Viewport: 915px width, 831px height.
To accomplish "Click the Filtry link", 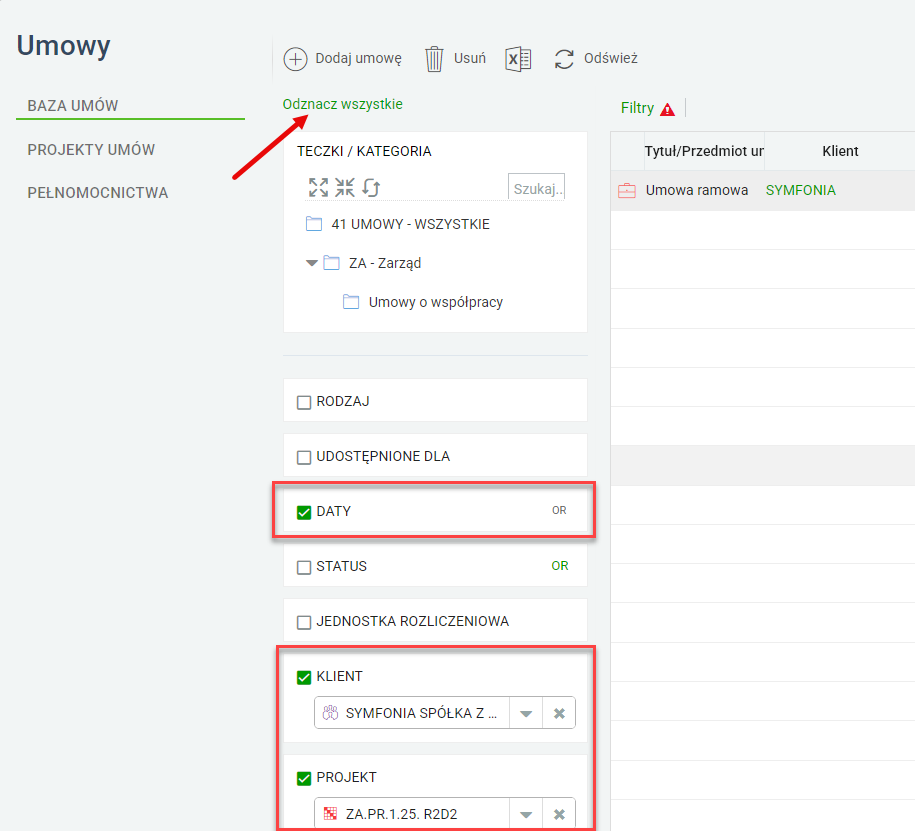I will click(637, 108).
